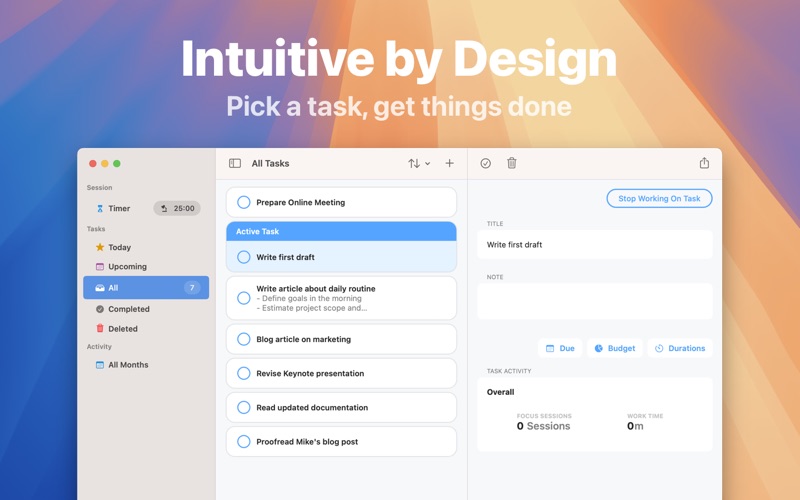The image size is (800, 500).
Task: Check off Read updated documentation
Action: (x=244, y=408)
